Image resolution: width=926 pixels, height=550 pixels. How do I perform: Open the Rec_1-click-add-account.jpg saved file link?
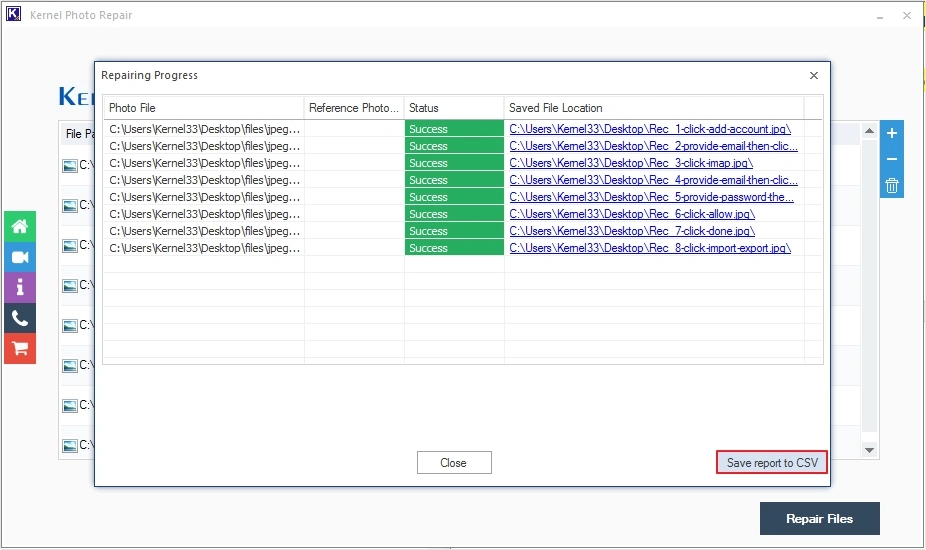(x=650, y=129)
